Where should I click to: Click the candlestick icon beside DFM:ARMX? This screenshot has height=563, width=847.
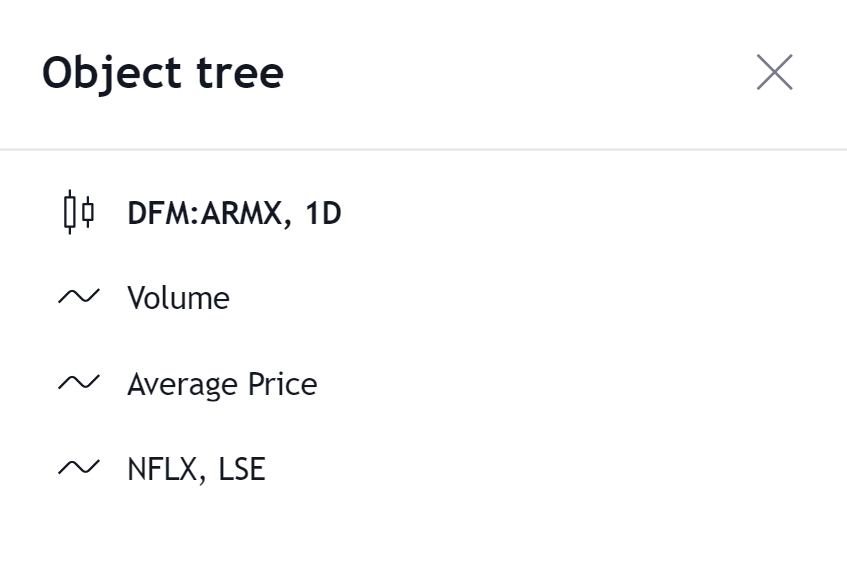point(78,212)
